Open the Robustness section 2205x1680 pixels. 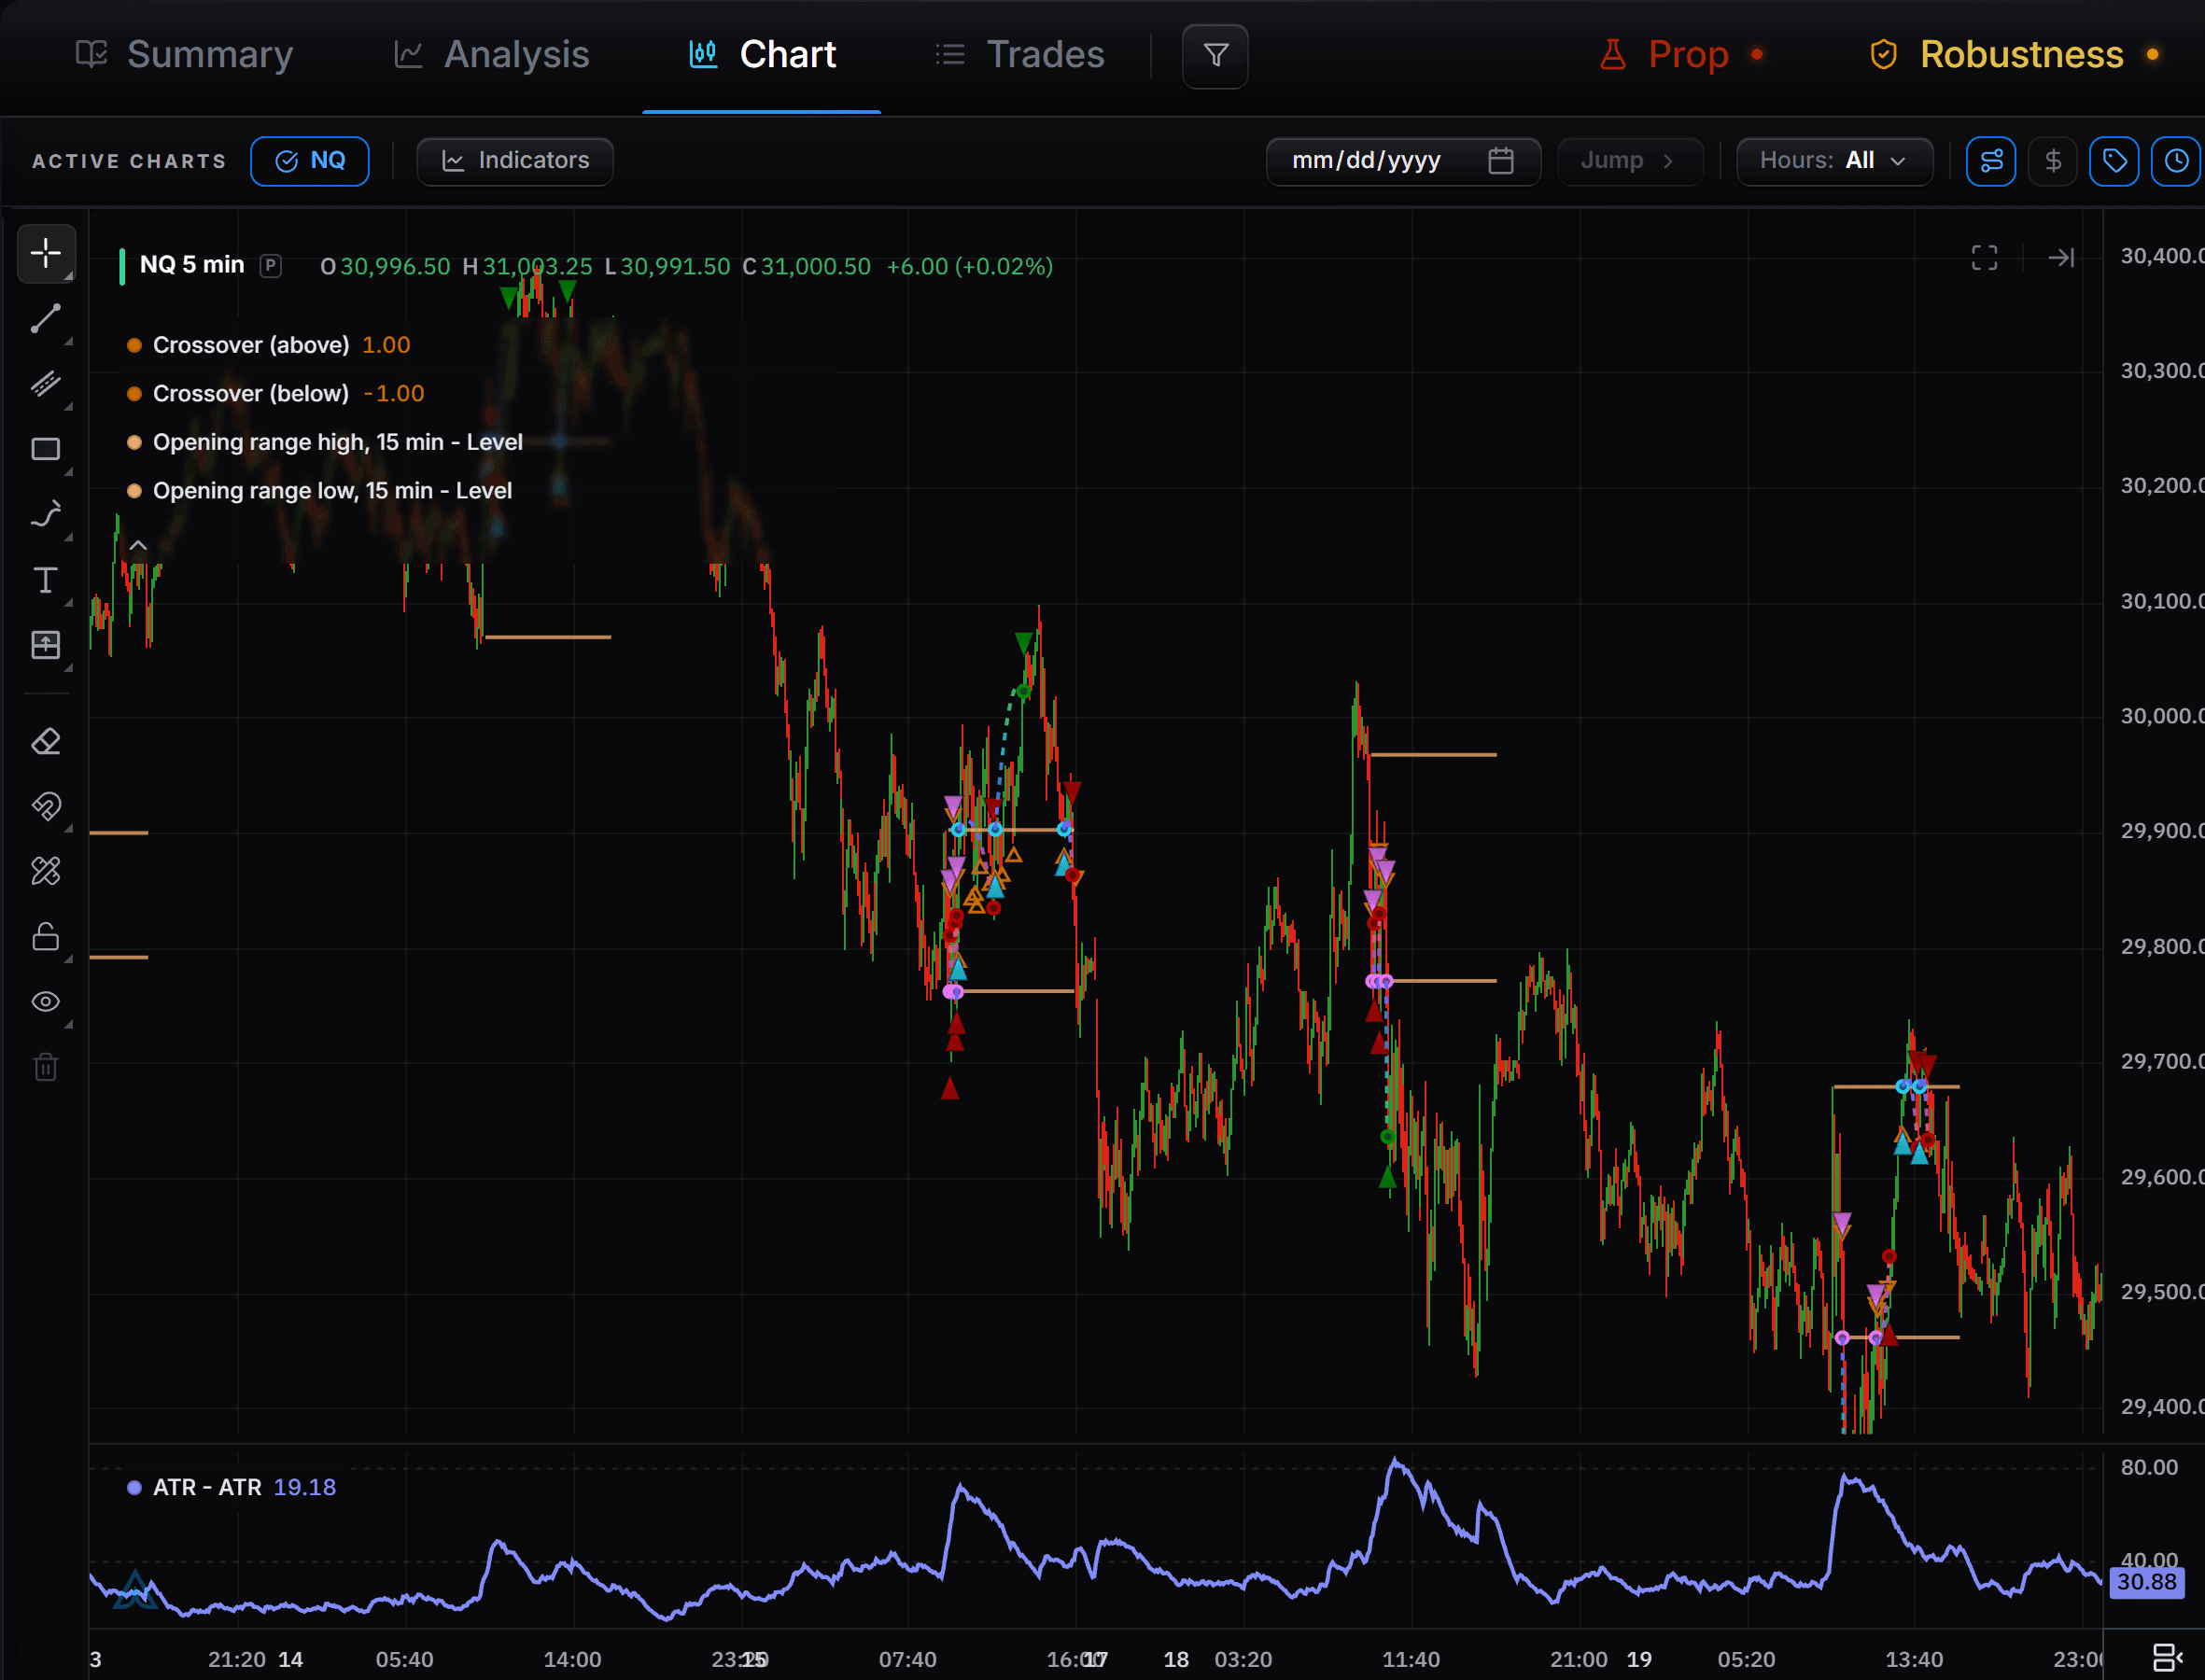pyautogui.click(x=2015, y=55)
